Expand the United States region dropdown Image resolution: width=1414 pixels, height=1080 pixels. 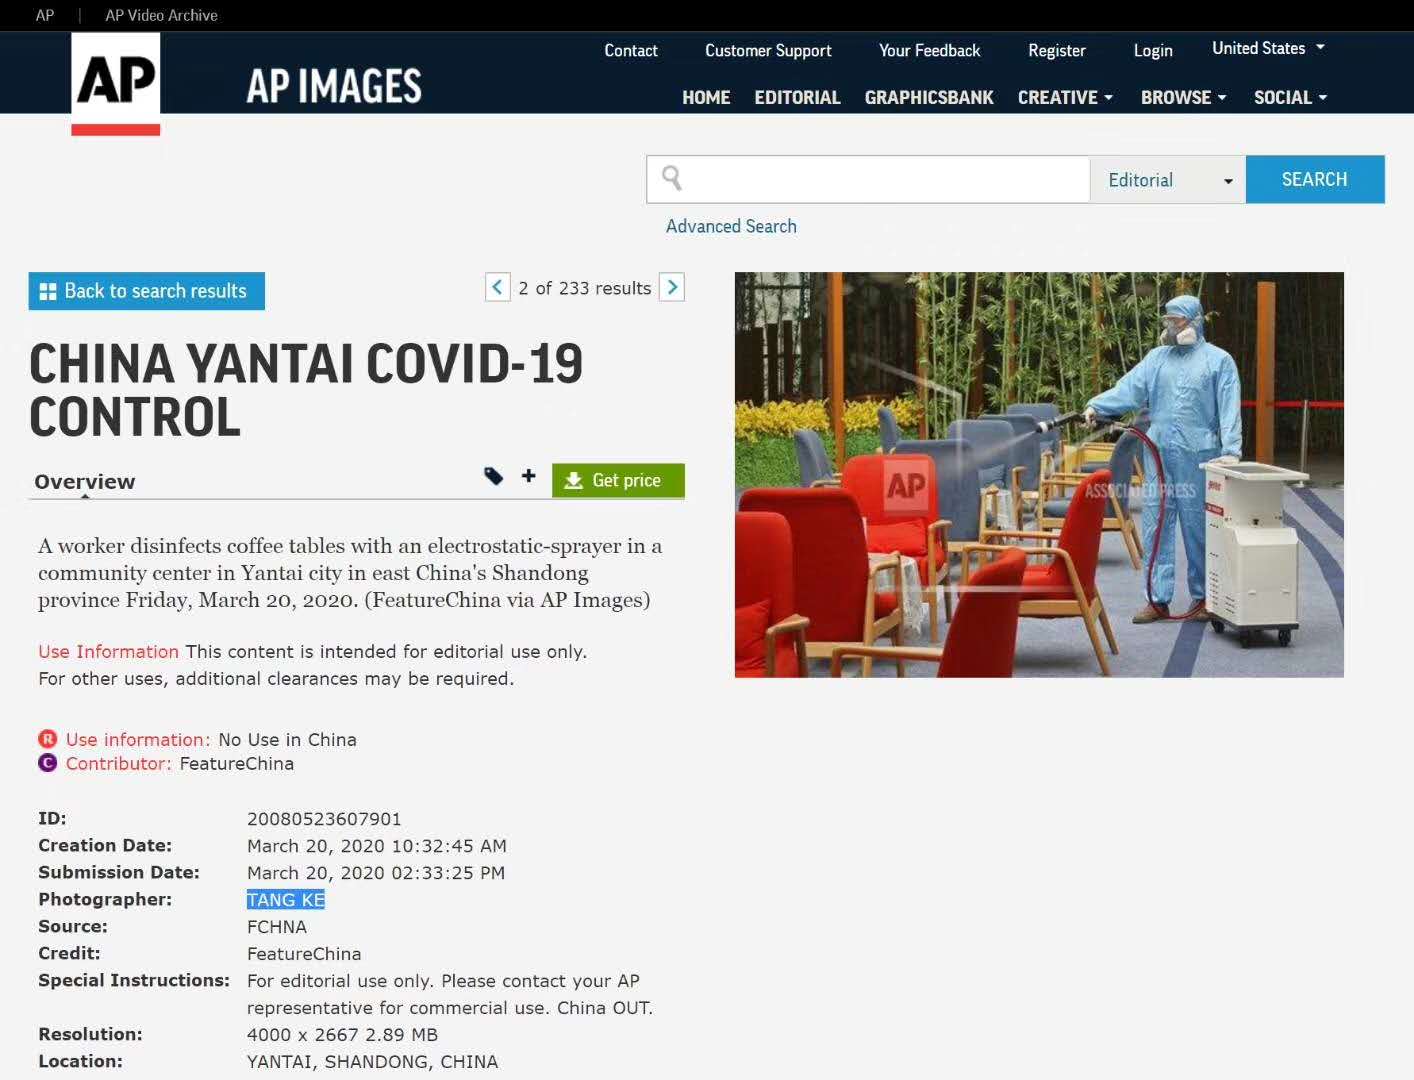[1267, 48]
